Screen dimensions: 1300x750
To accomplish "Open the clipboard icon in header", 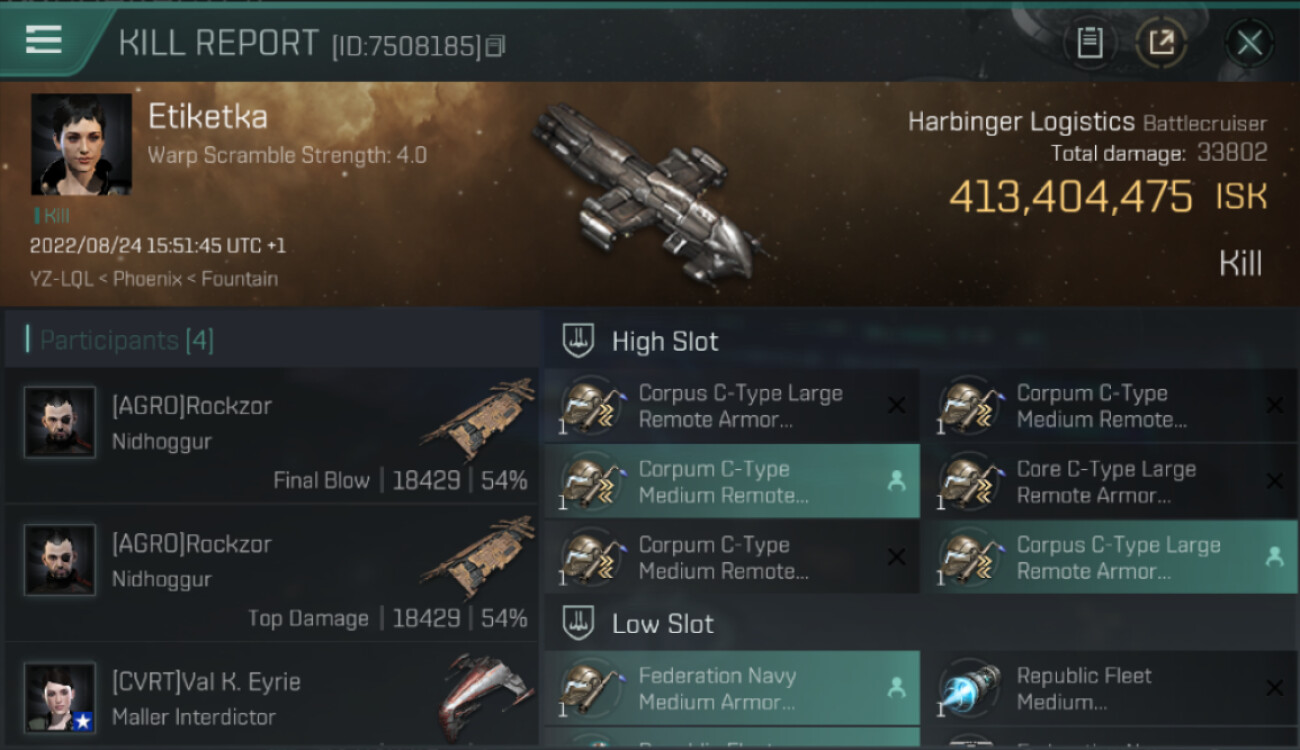I will [1089, 43].
